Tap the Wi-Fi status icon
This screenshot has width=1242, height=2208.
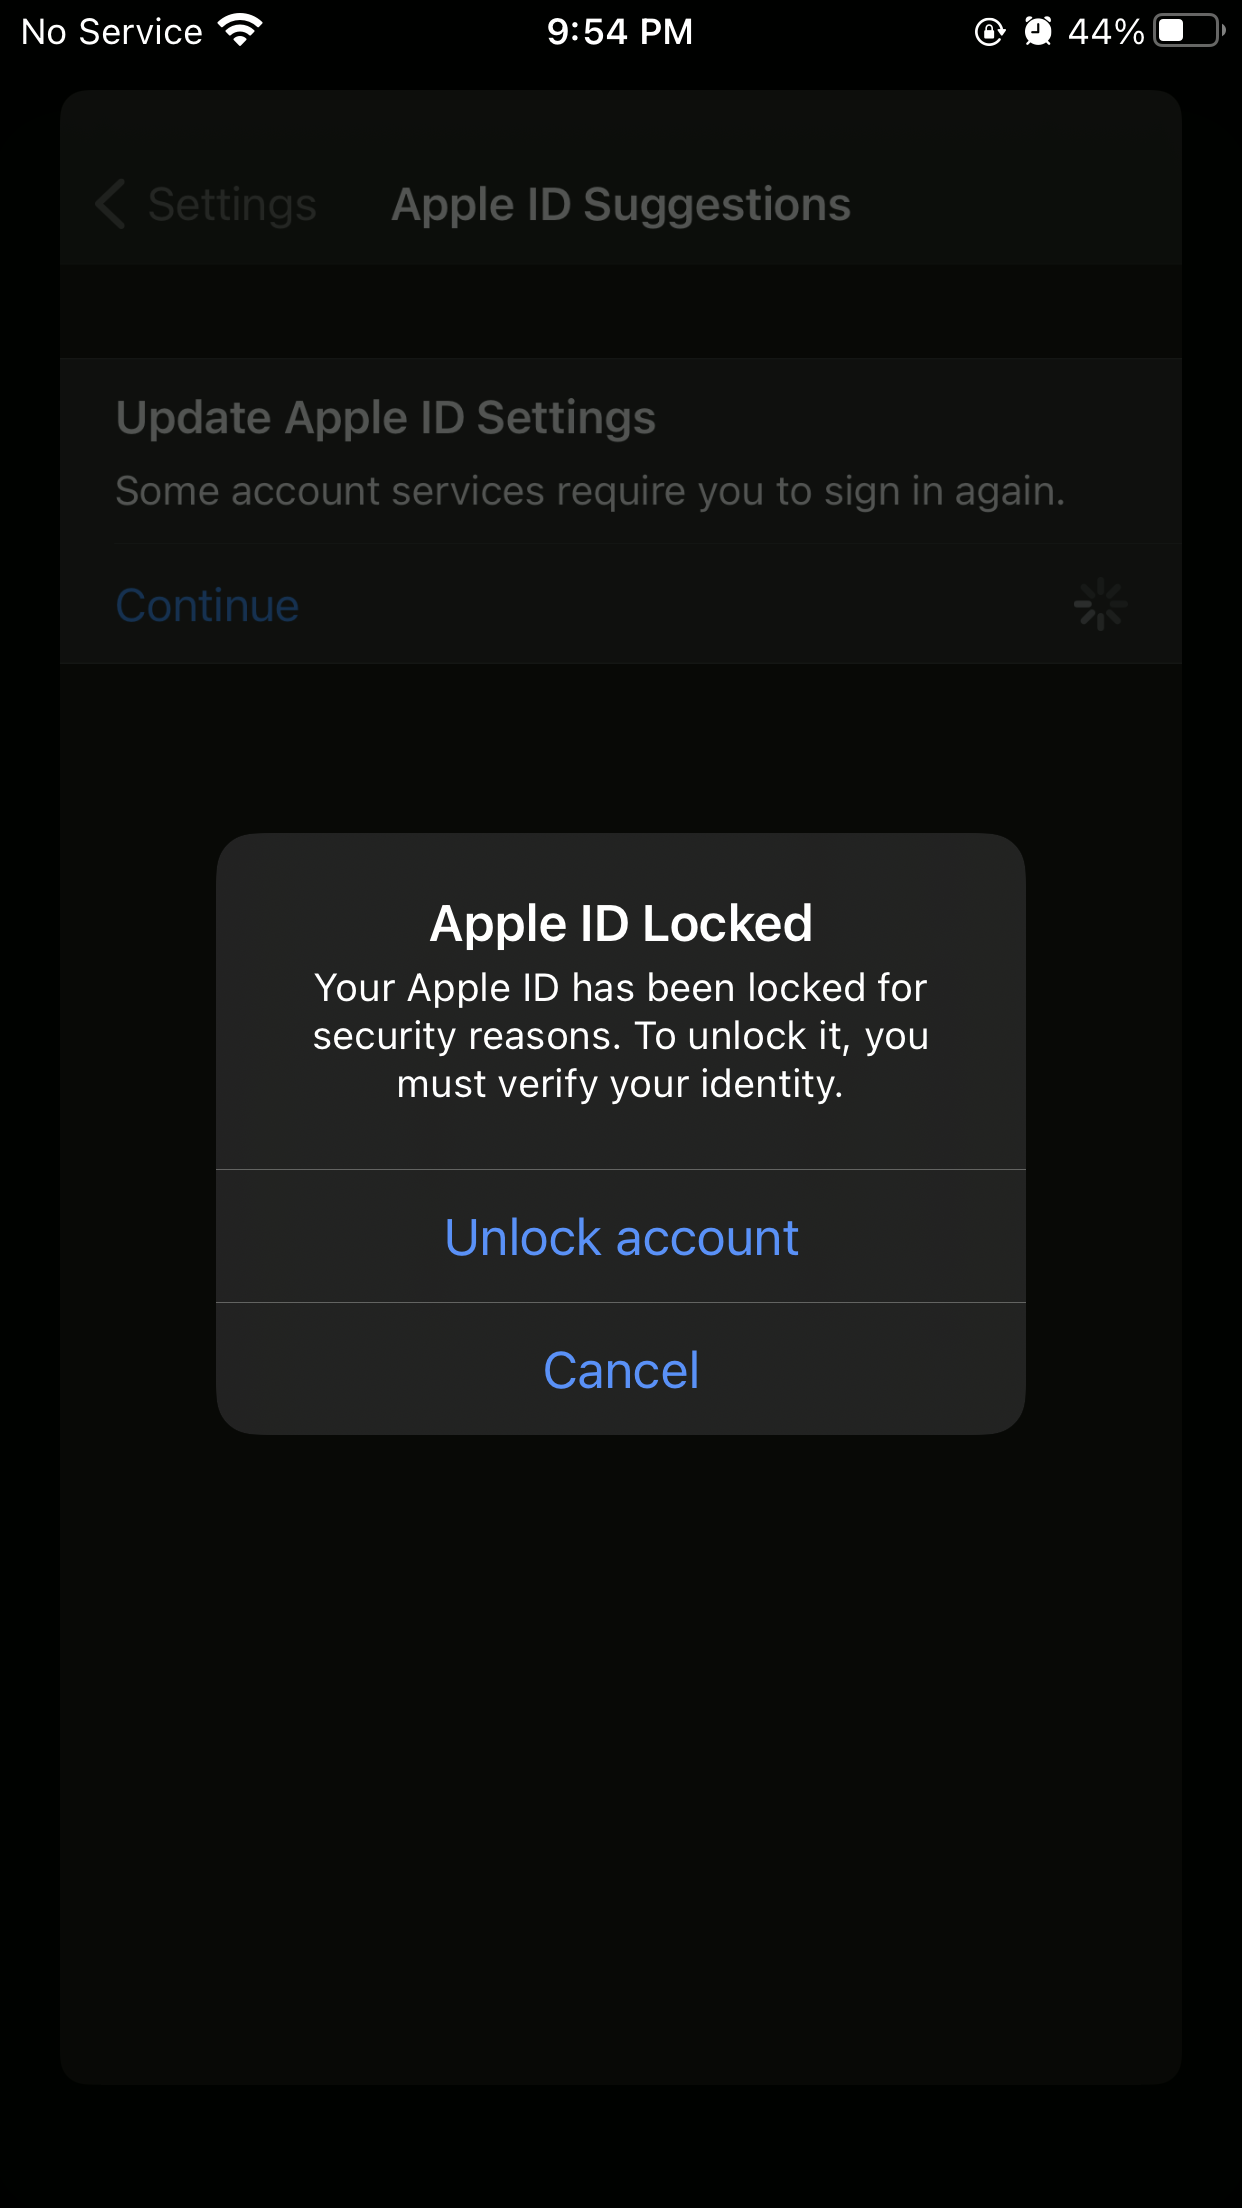click(240, 30)
